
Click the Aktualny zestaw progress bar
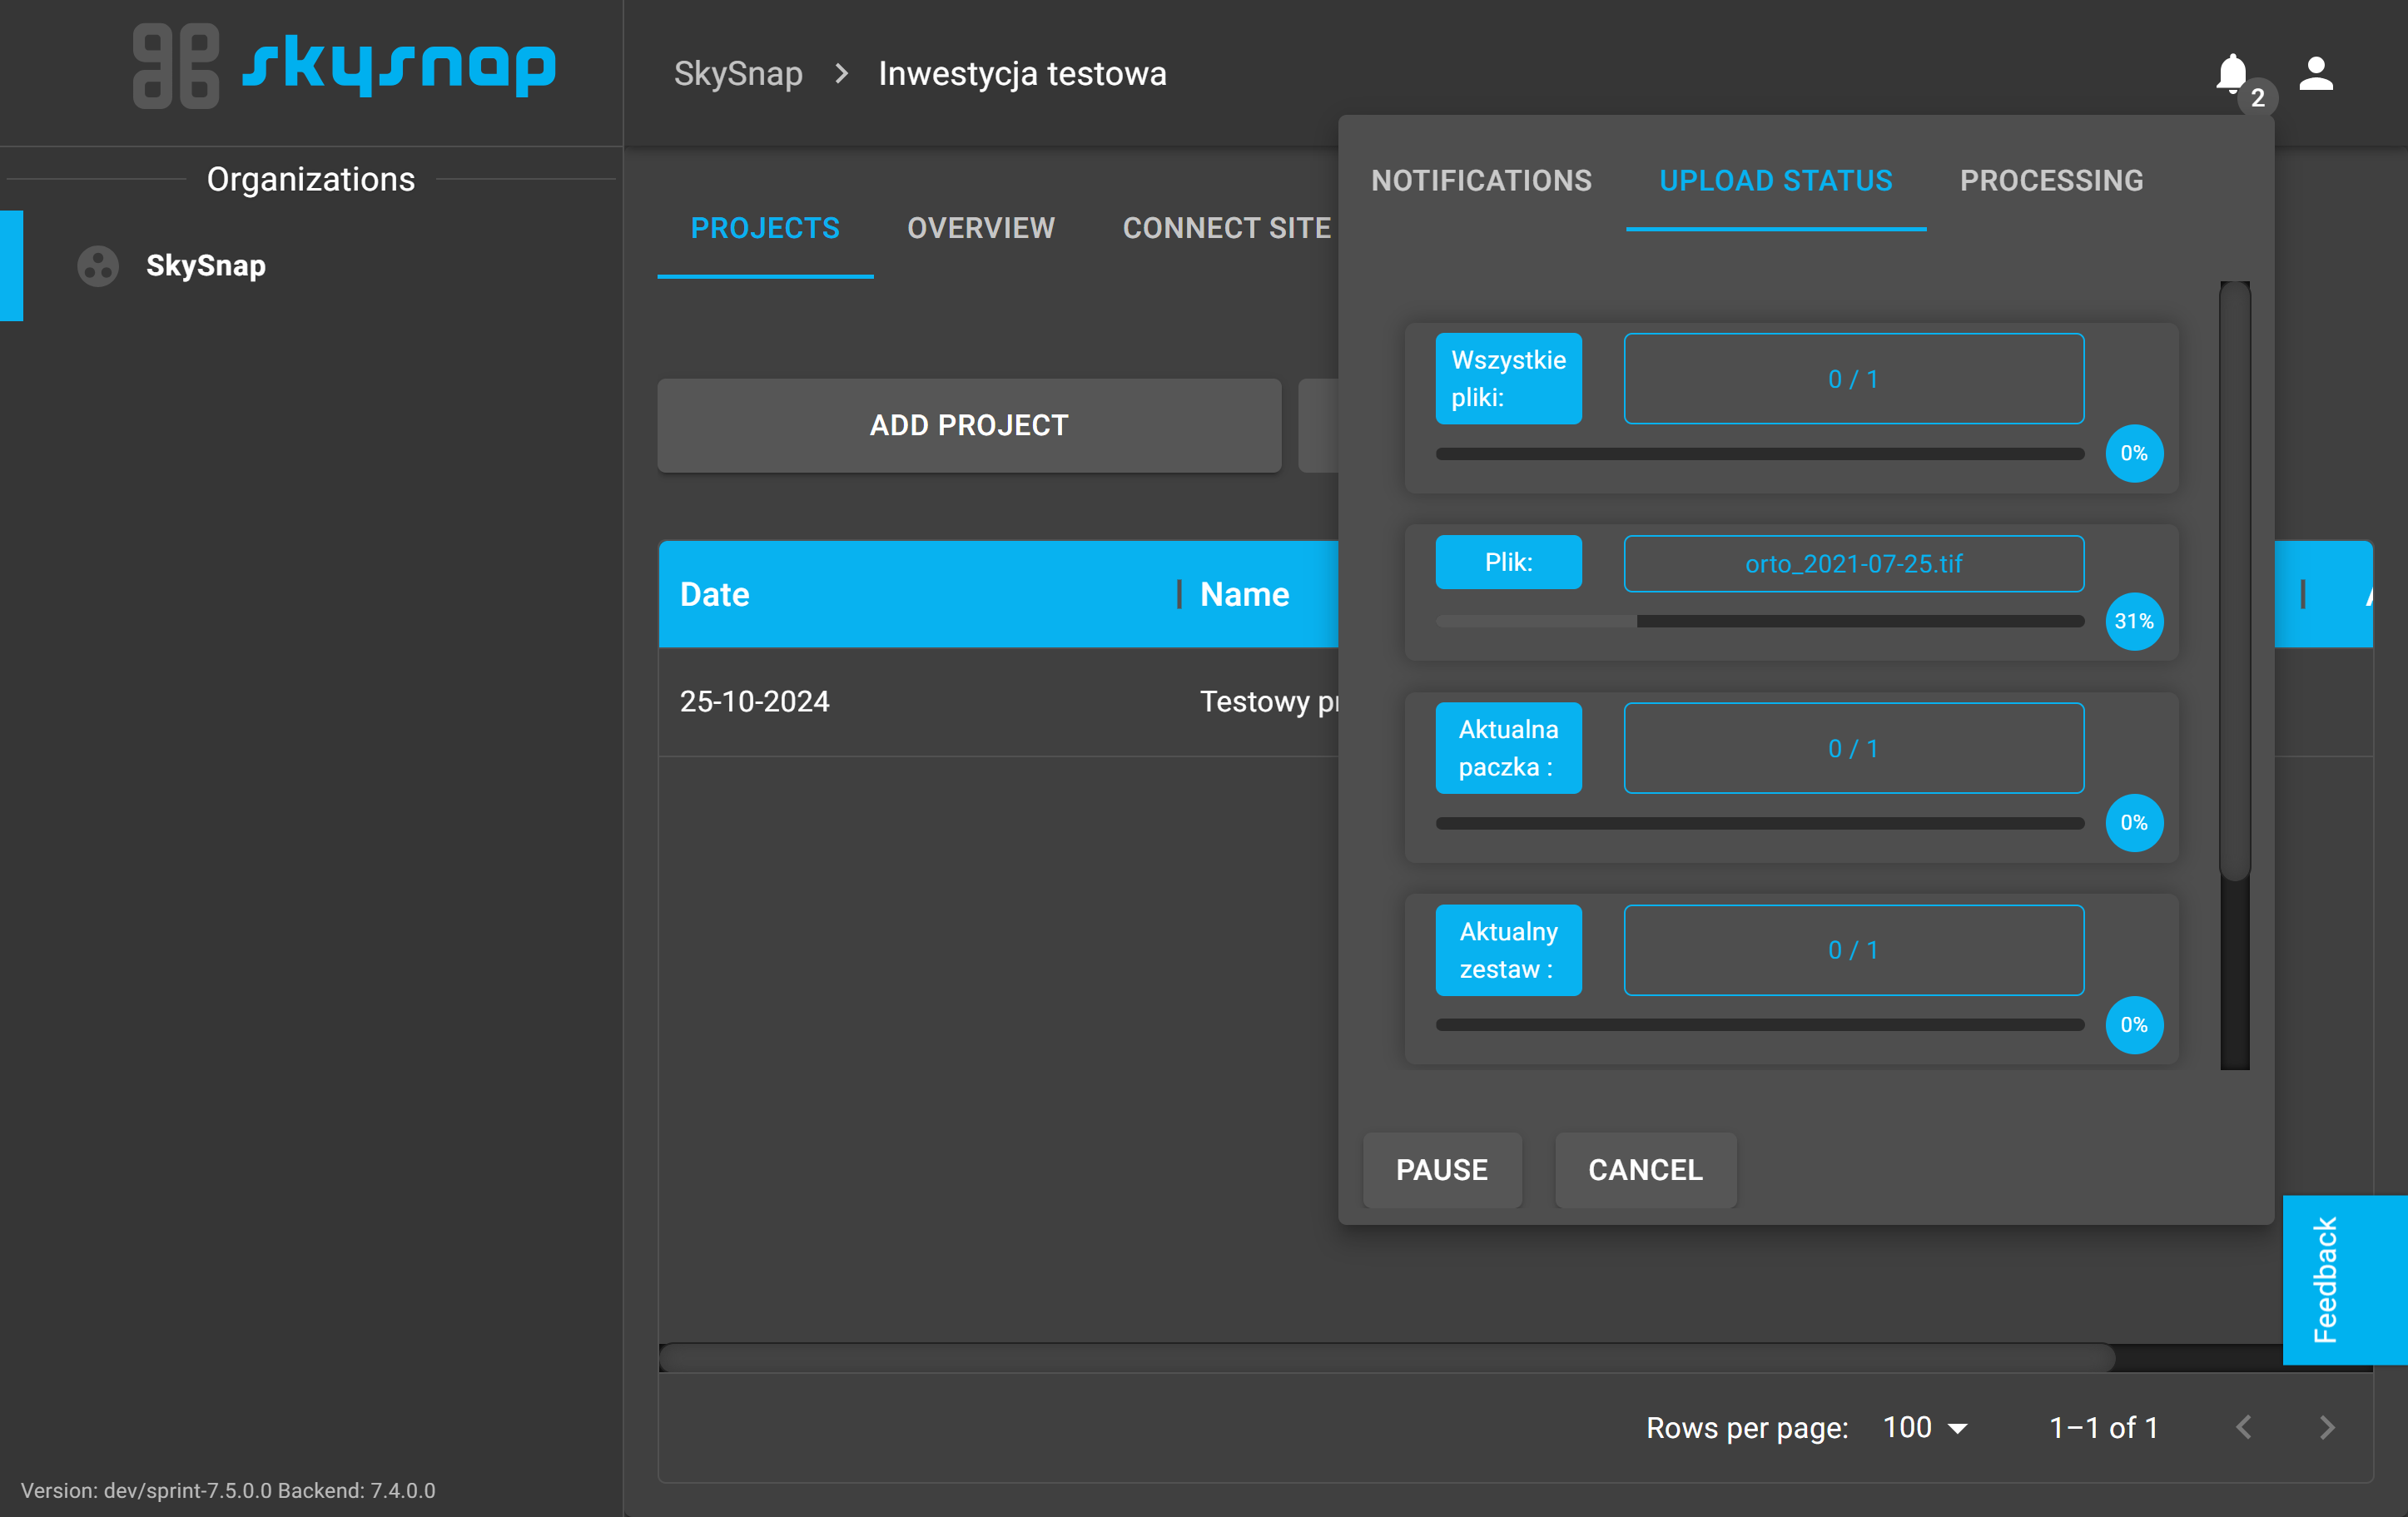[x=1759, y=1025]
